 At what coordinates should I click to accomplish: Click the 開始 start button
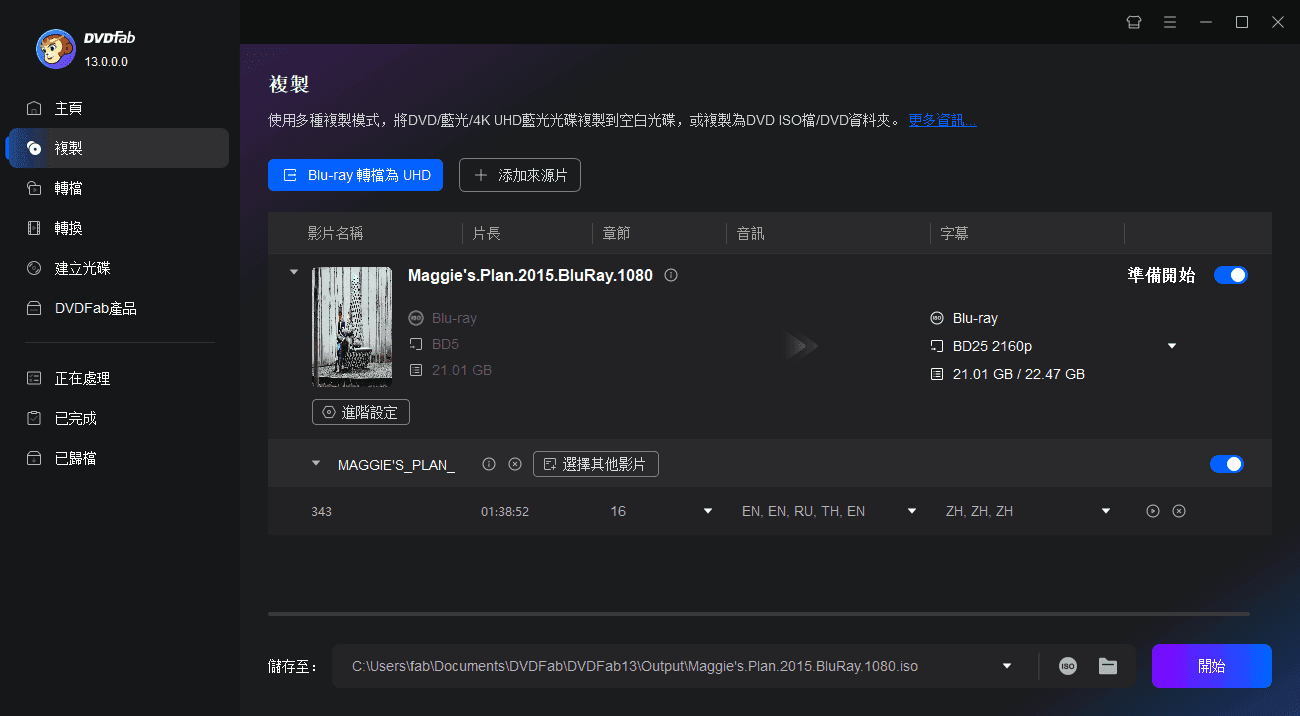click(x=1211, y=666)
